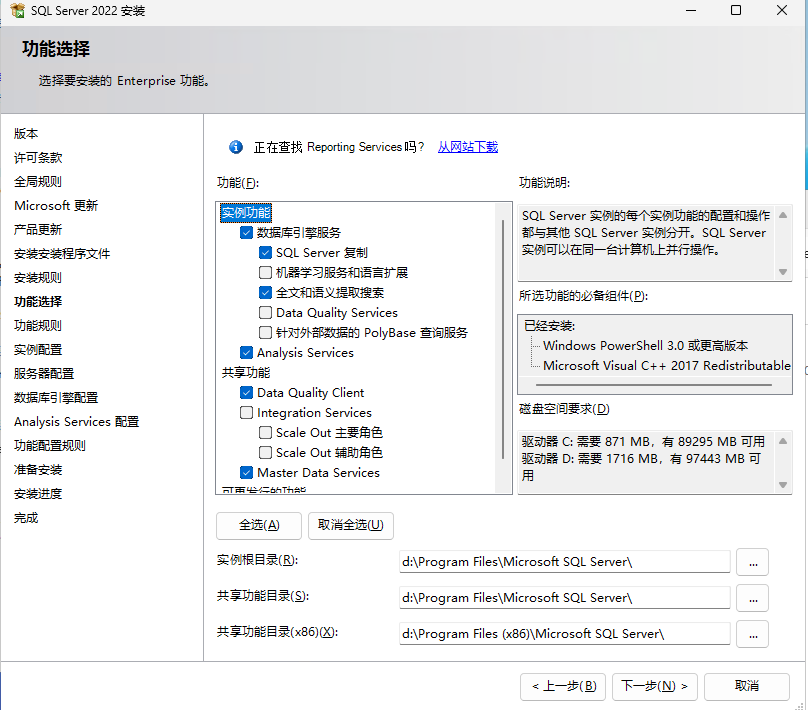Image resolution: width=808 pixels, height=710 pixels.
Task: Select 功能配置规则 step in sidebar
Action: tap(49, 446)
